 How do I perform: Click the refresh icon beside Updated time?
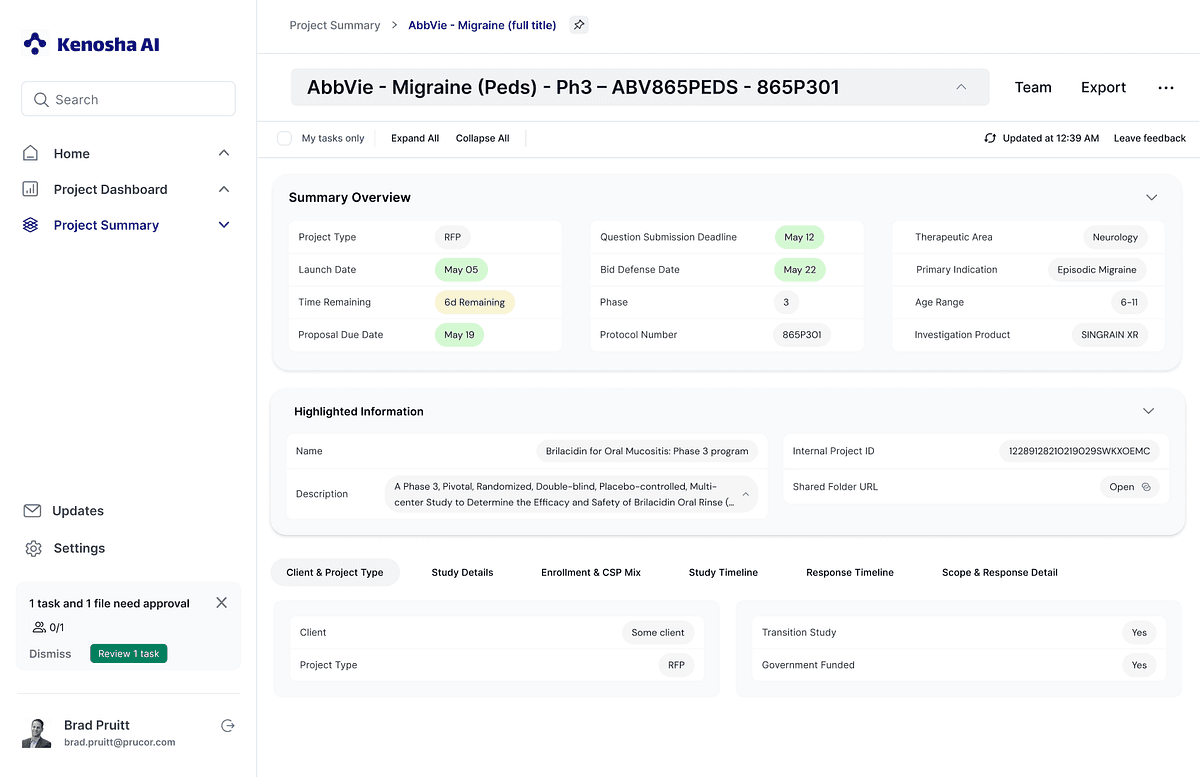click(x=990, y=138)
